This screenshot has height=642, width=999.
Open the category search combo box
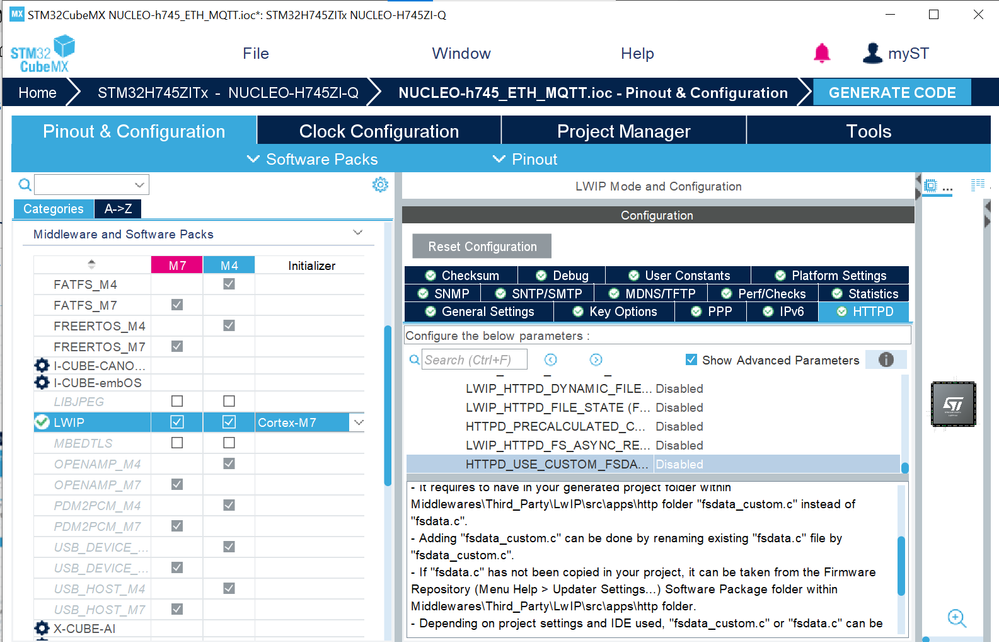coord(92,185)
